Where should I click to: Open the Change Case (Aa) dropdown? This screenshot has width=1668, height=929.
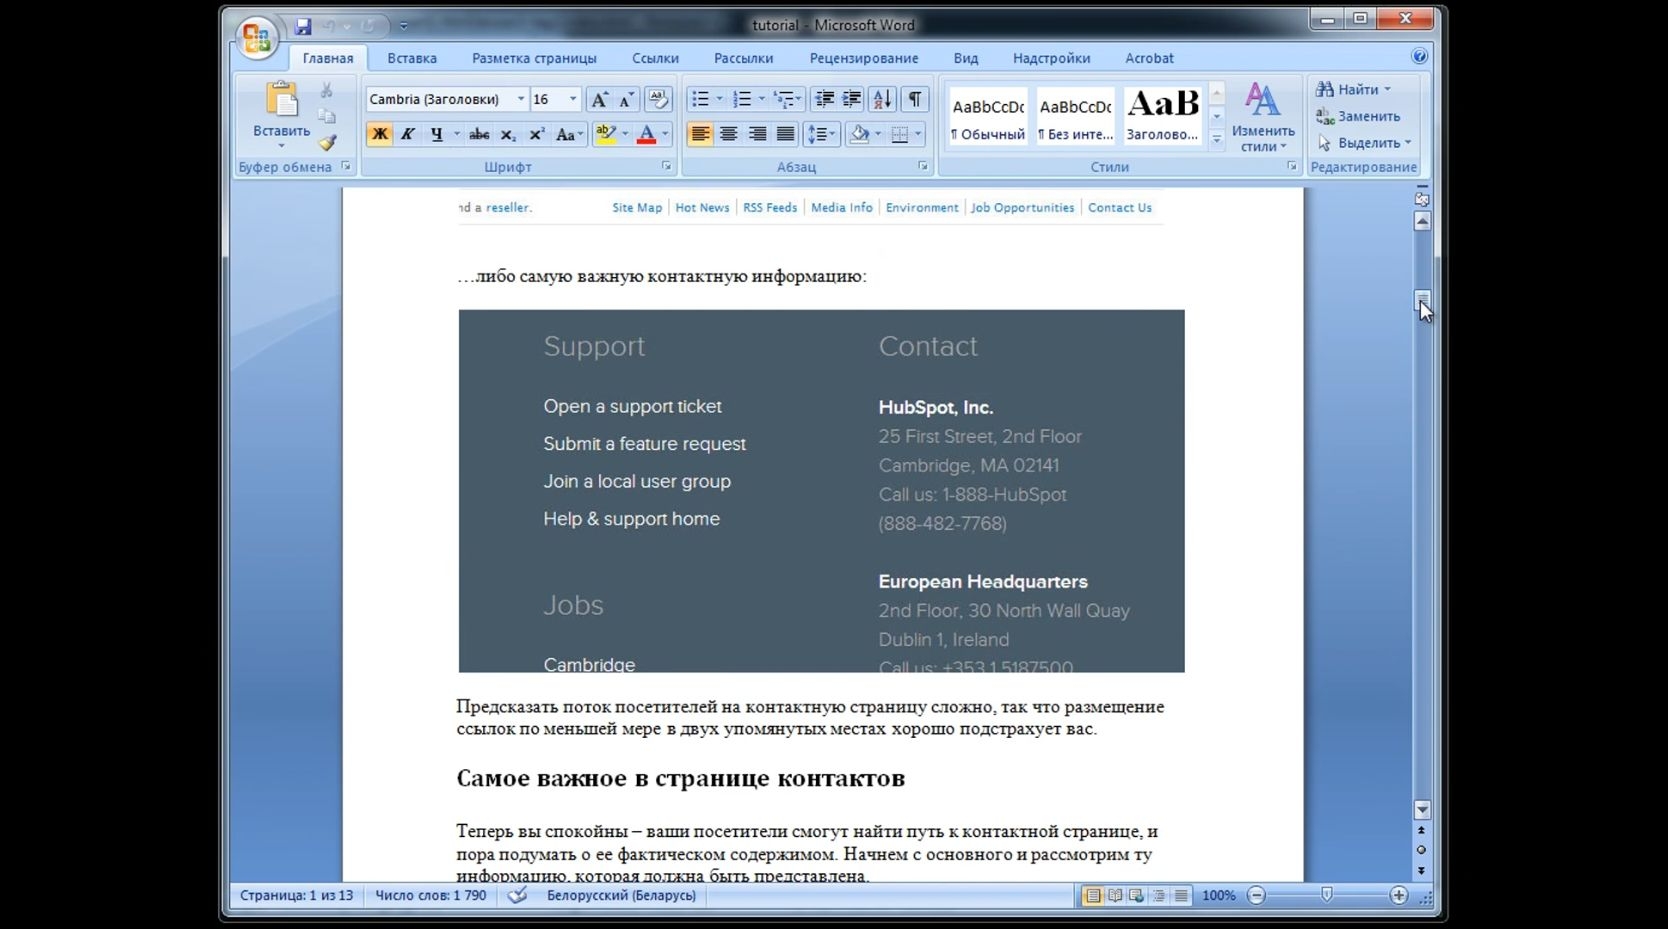569,134
